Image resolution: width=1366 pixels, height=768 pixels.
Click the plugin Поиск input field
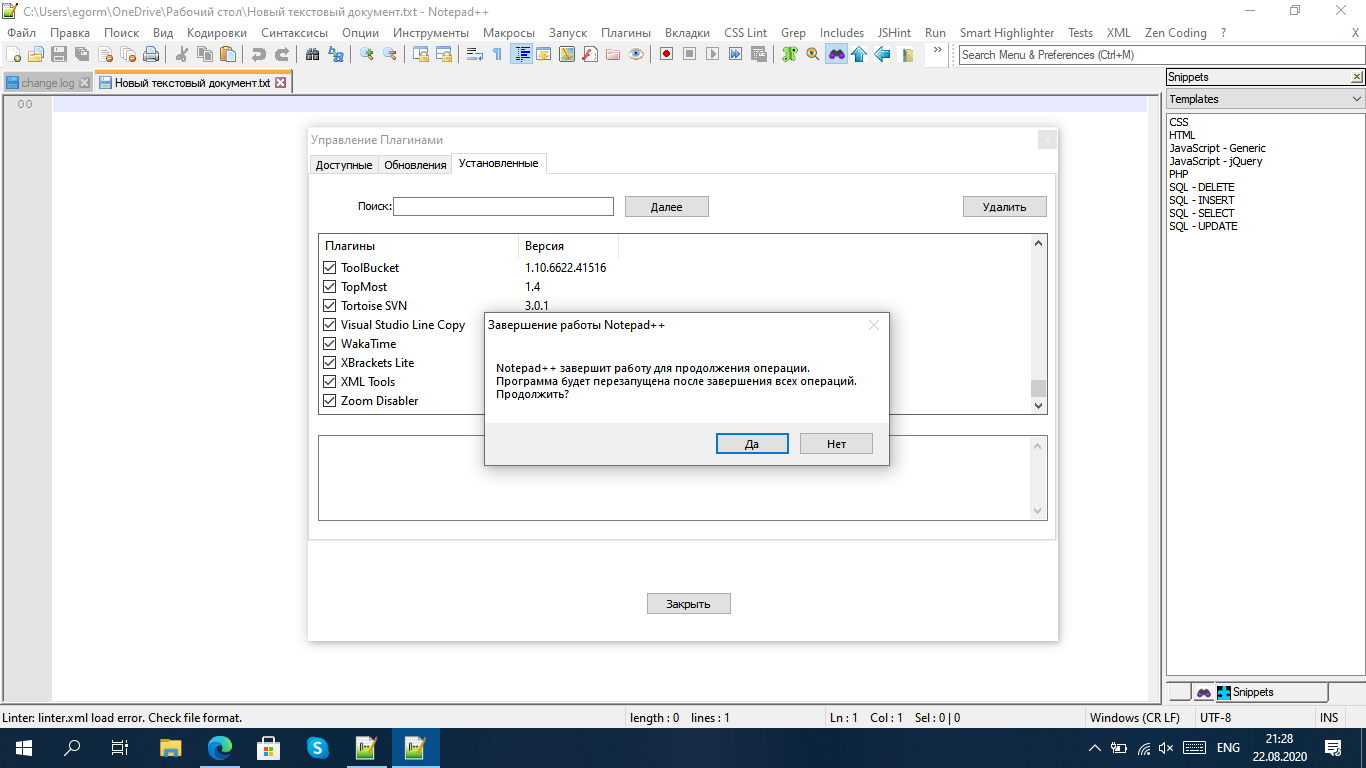point(503,207)
